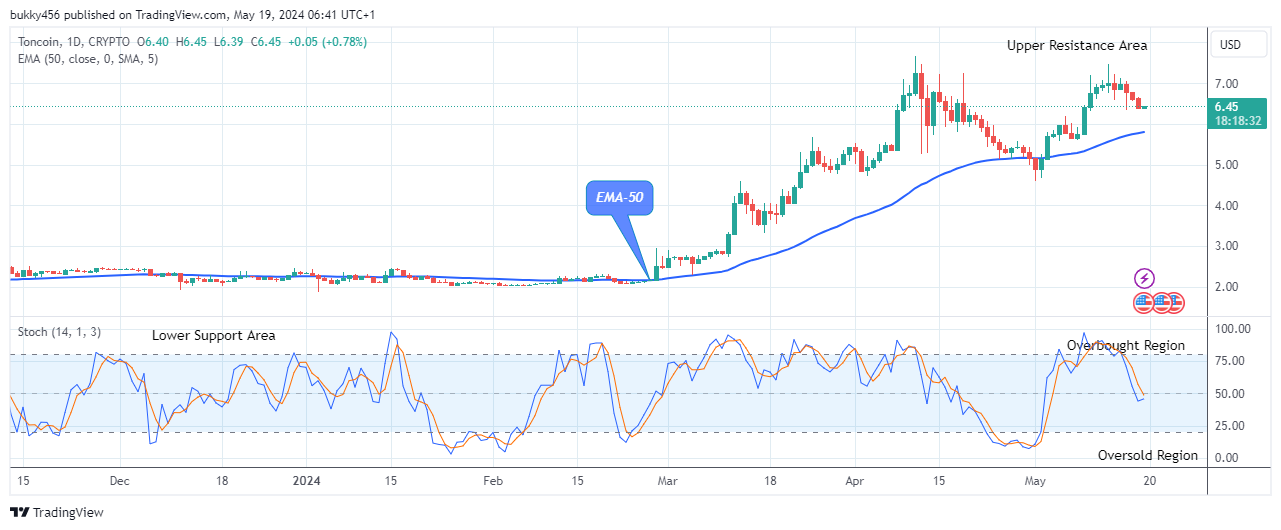1281x530 pixels.
Task: Click the 3.00 price axis label
Action: pos(1227,246)
